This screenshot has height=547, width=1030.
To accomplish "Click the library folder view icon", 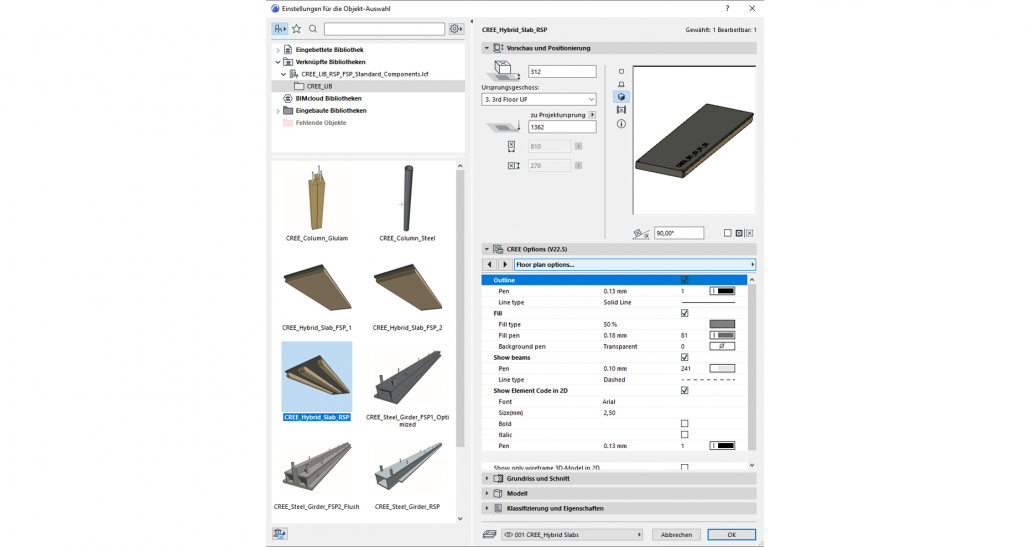I will [279, 29].
